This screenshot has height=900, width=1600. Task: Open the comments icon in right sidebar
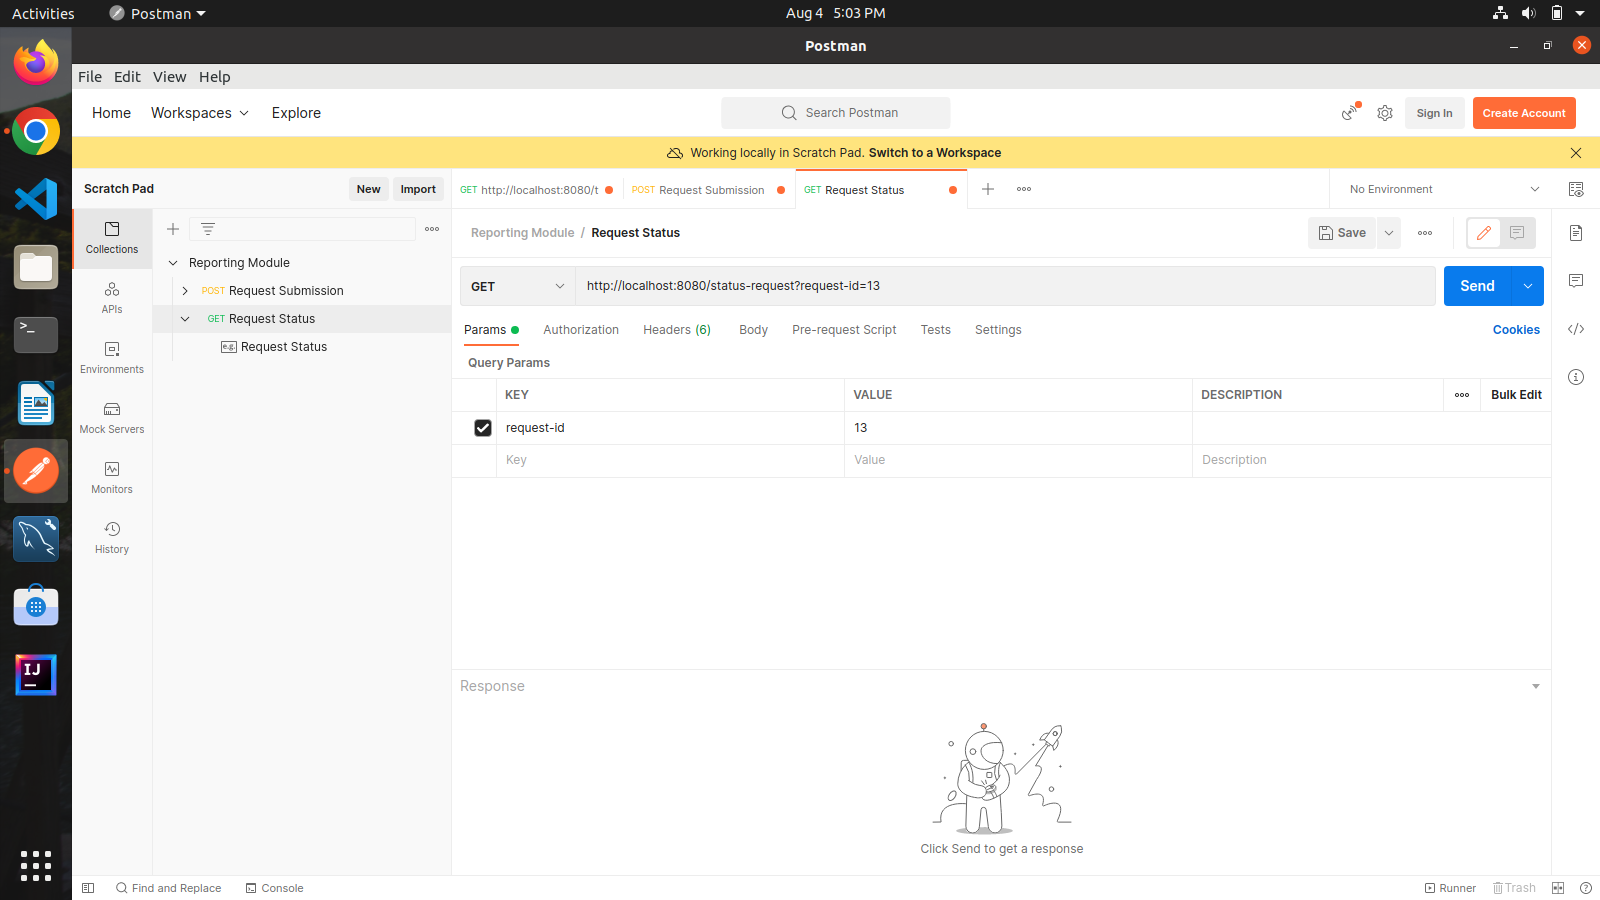[1576, 281]
